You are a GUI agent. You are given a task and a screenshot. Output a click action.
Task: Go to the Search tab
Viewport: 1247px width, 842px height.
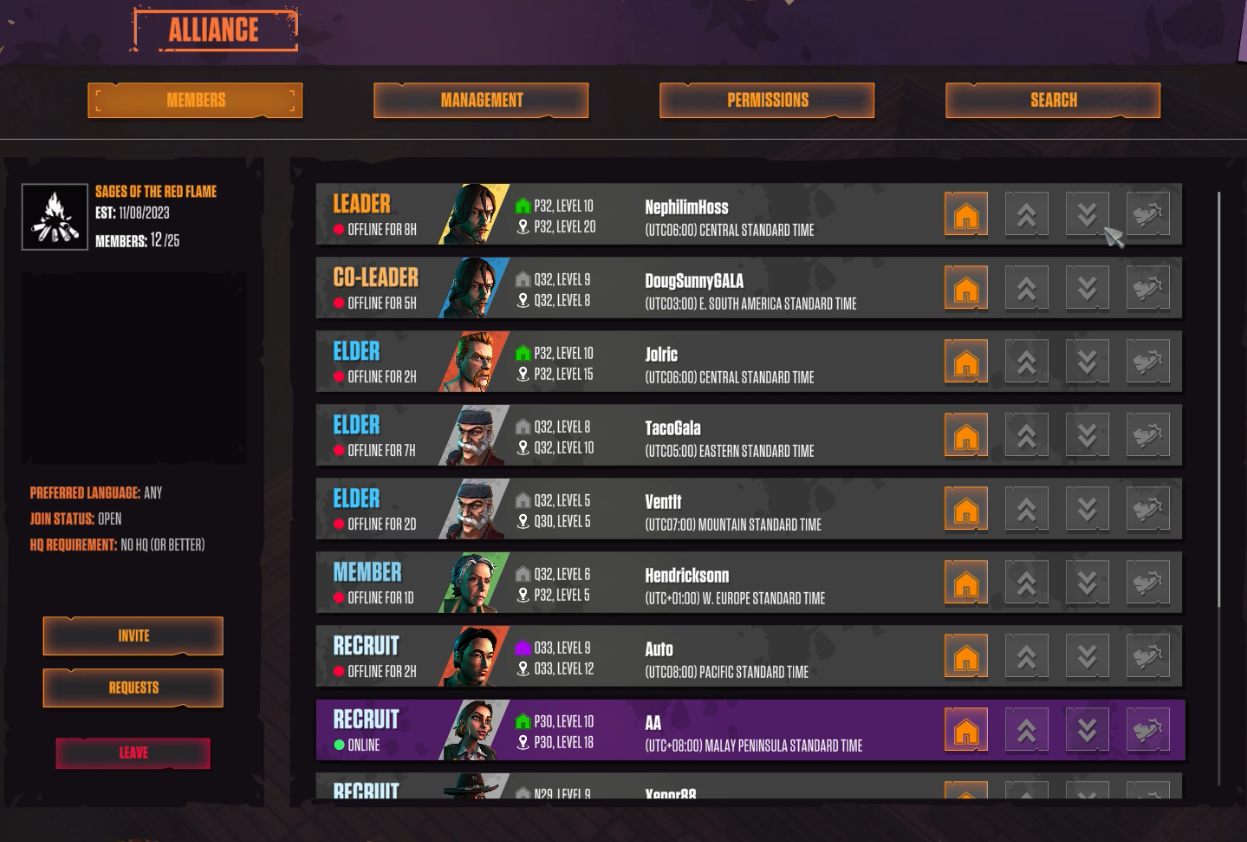tap(1053, 100)
